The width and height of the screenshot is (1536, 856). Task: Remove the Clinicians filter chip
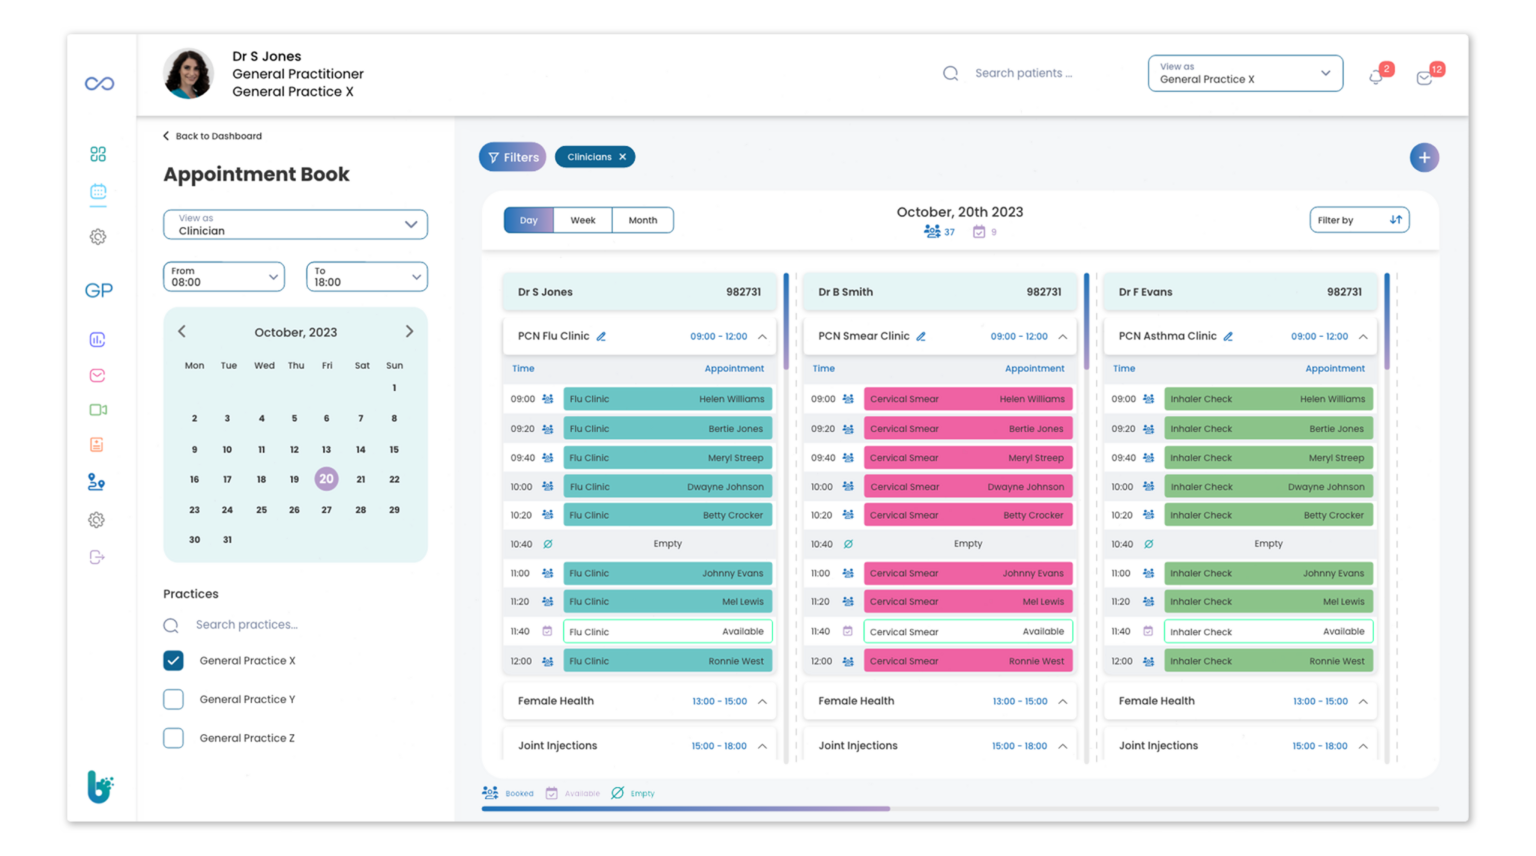pos(623,157)
